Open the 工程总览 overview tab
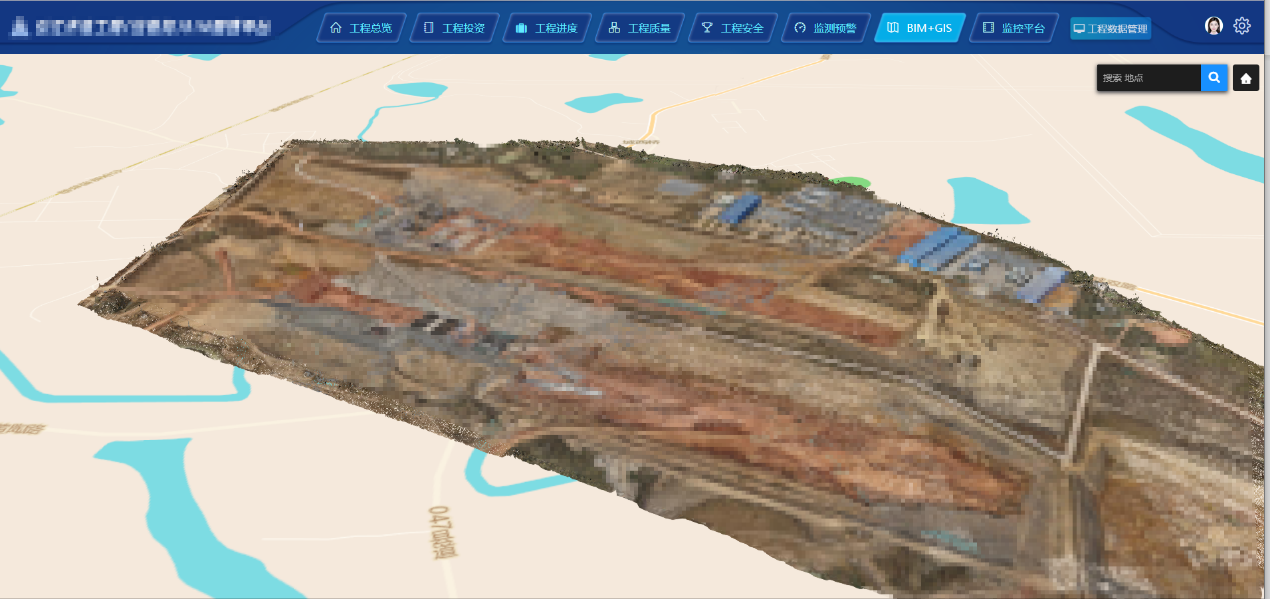The height and width of the screenshot is (599, 1270). (x=361, y=28)
